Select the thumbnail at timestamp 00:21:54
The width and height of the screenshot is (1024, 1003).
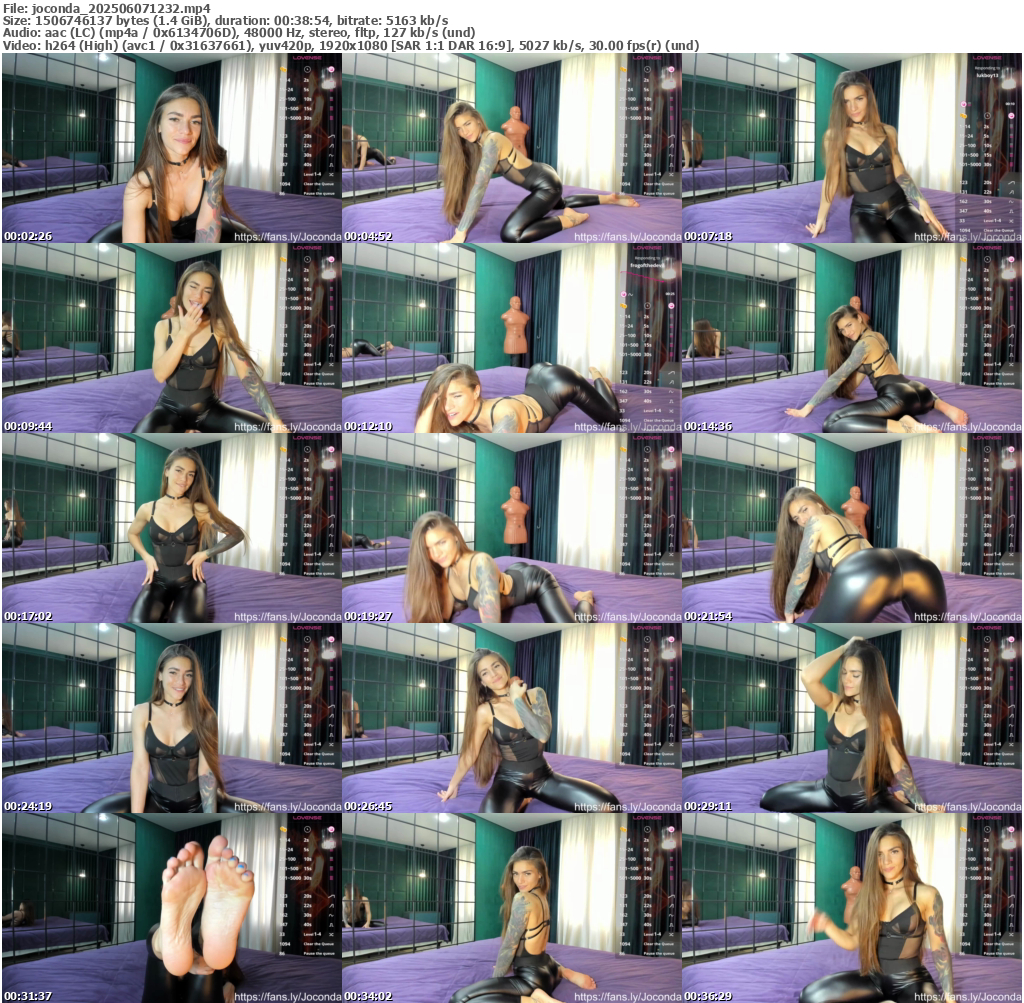click(x=852, y=528)
